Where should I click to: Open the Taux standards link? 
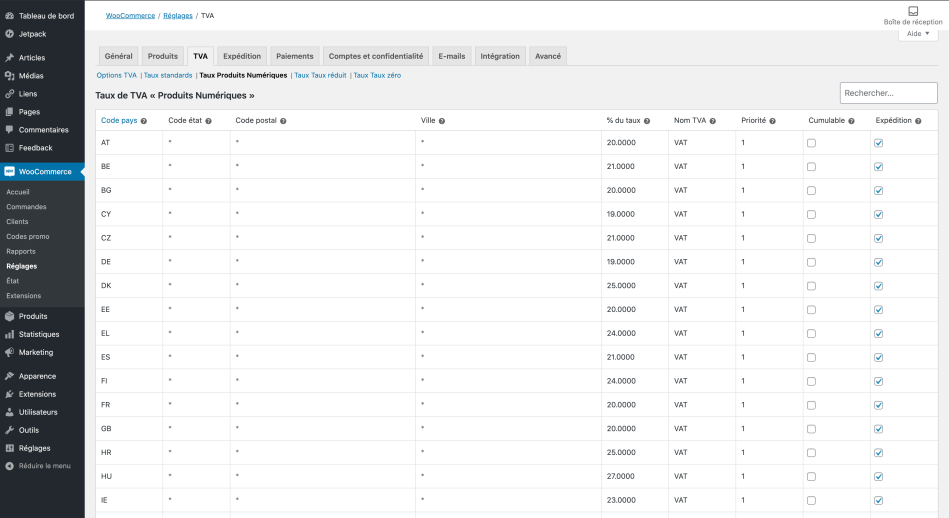click(x=168, y=75)
